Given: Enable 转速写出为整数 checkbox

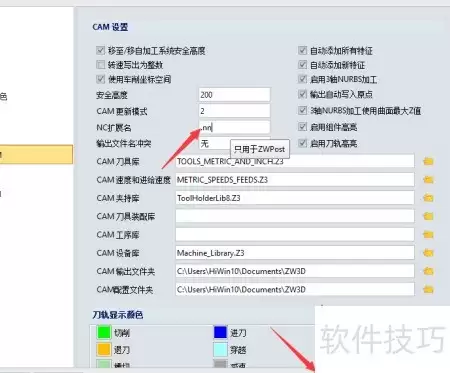Looking at the screenshot, I should 100,65.
